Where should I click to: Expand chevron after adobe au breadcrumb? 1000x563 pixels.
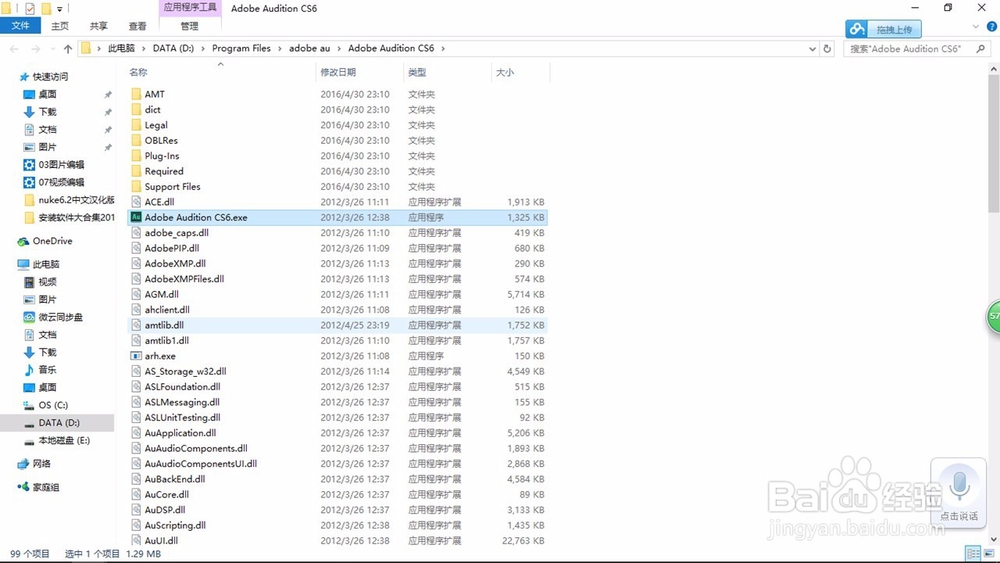[339, 48]
